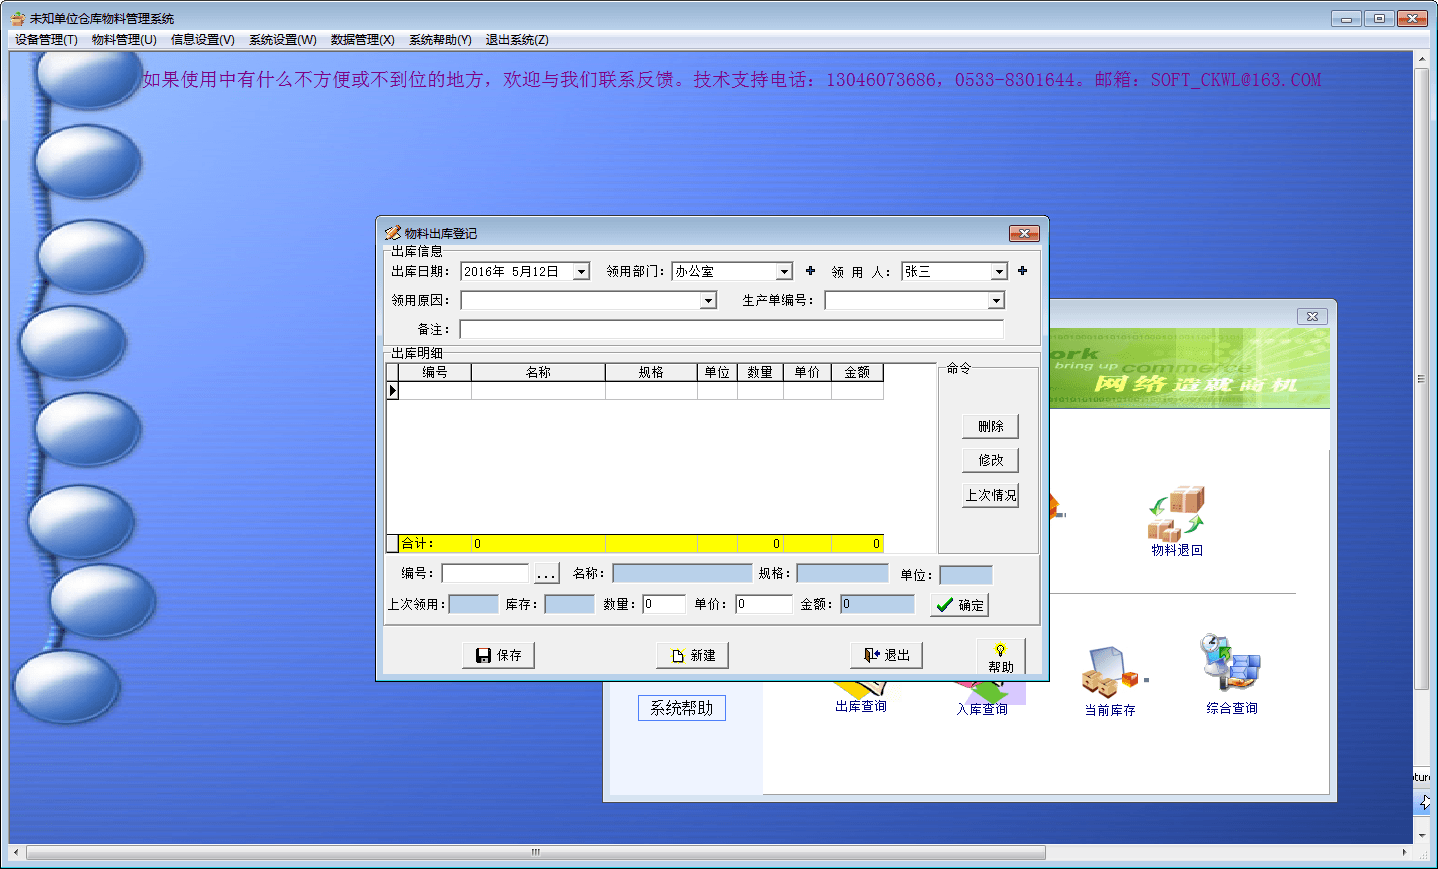Click the 备注 remarks input field

pyautogui.click(x=731, y=329)
